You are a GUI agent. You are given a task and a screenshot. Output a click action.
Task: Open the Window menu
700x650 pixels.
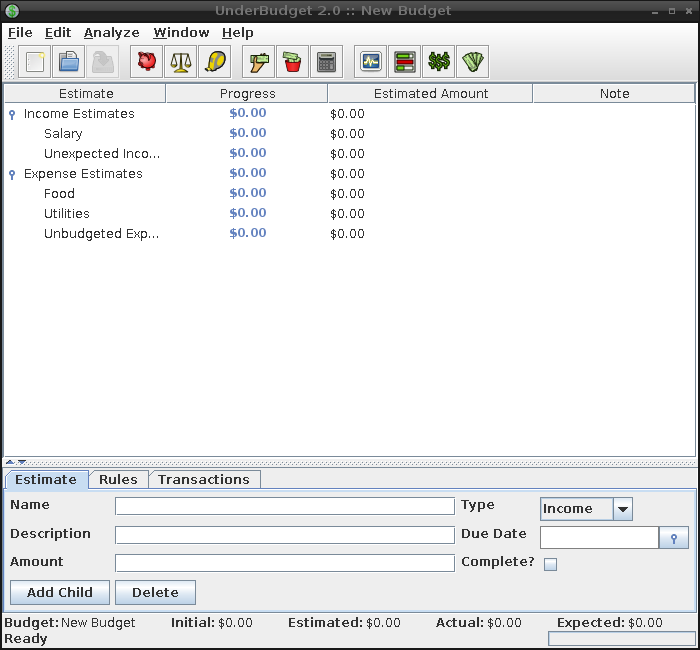click(181, 33)
